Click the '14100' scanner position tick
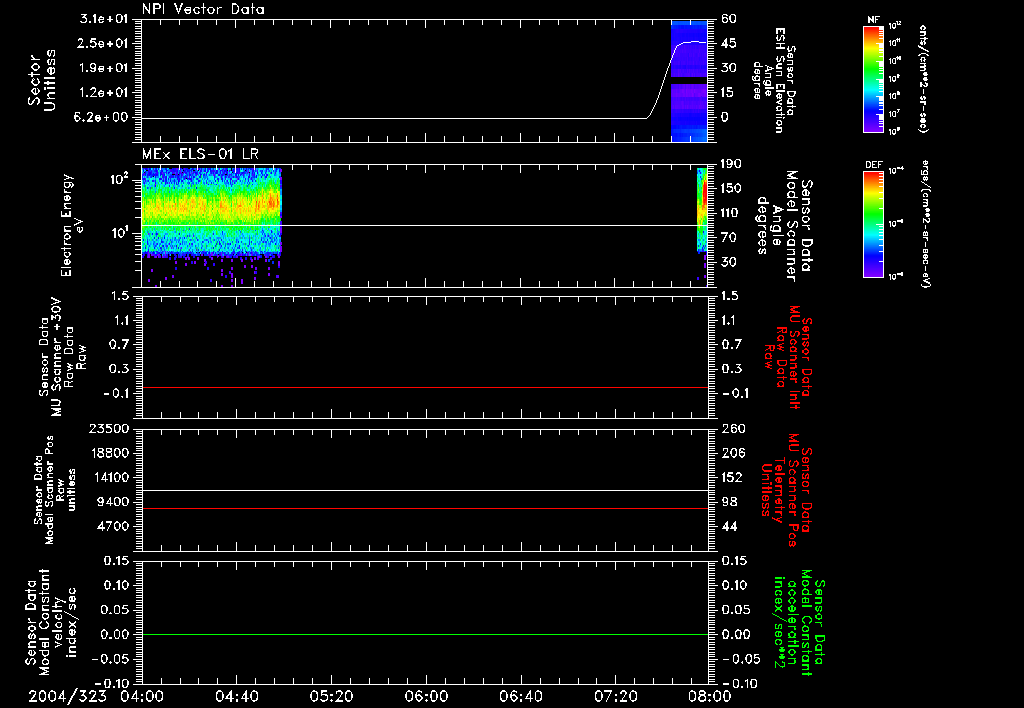Viewport: 1024px width, 708px height. 108,477
